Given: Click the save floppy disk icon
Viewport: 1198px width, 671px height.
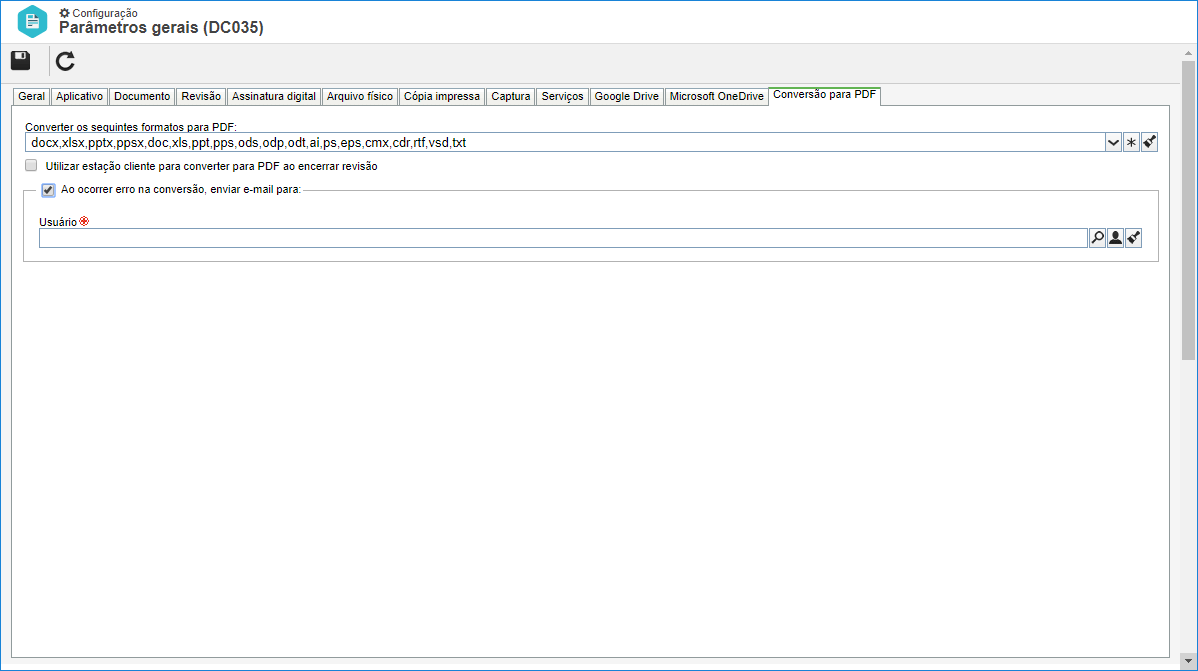Looking at the screenshot, I should pyautogui.click(x=21, y=60).
